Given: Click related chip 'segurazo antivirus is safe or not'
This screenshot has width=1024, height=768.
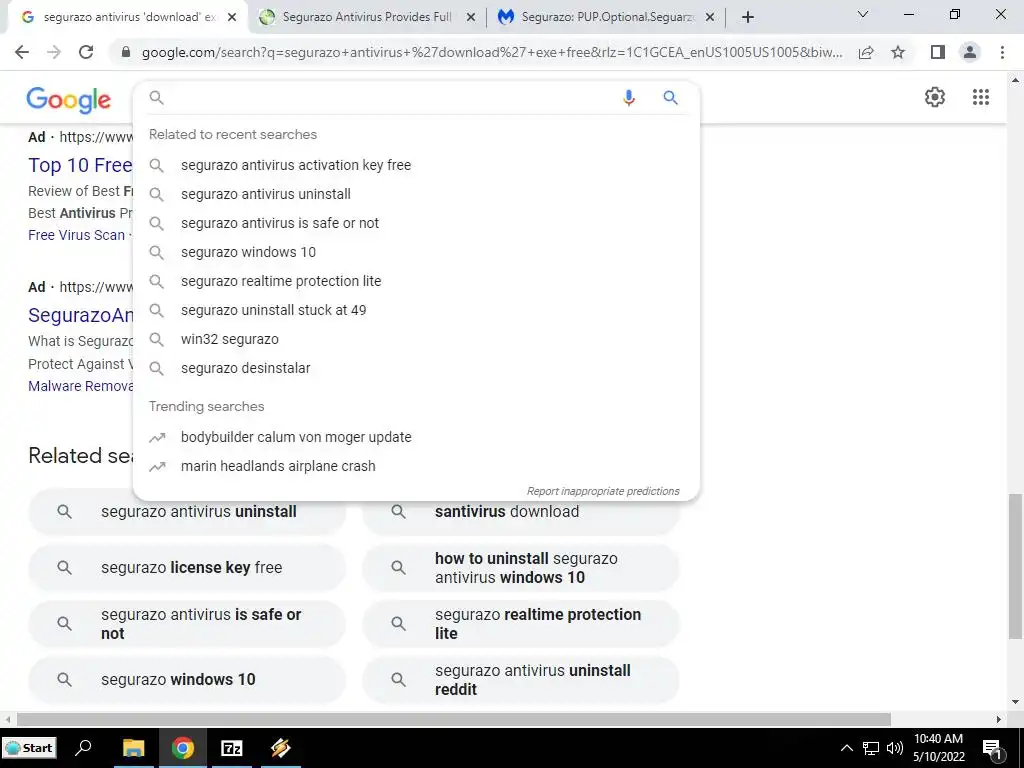Looking at the screenshot, I should coord(187,624).
